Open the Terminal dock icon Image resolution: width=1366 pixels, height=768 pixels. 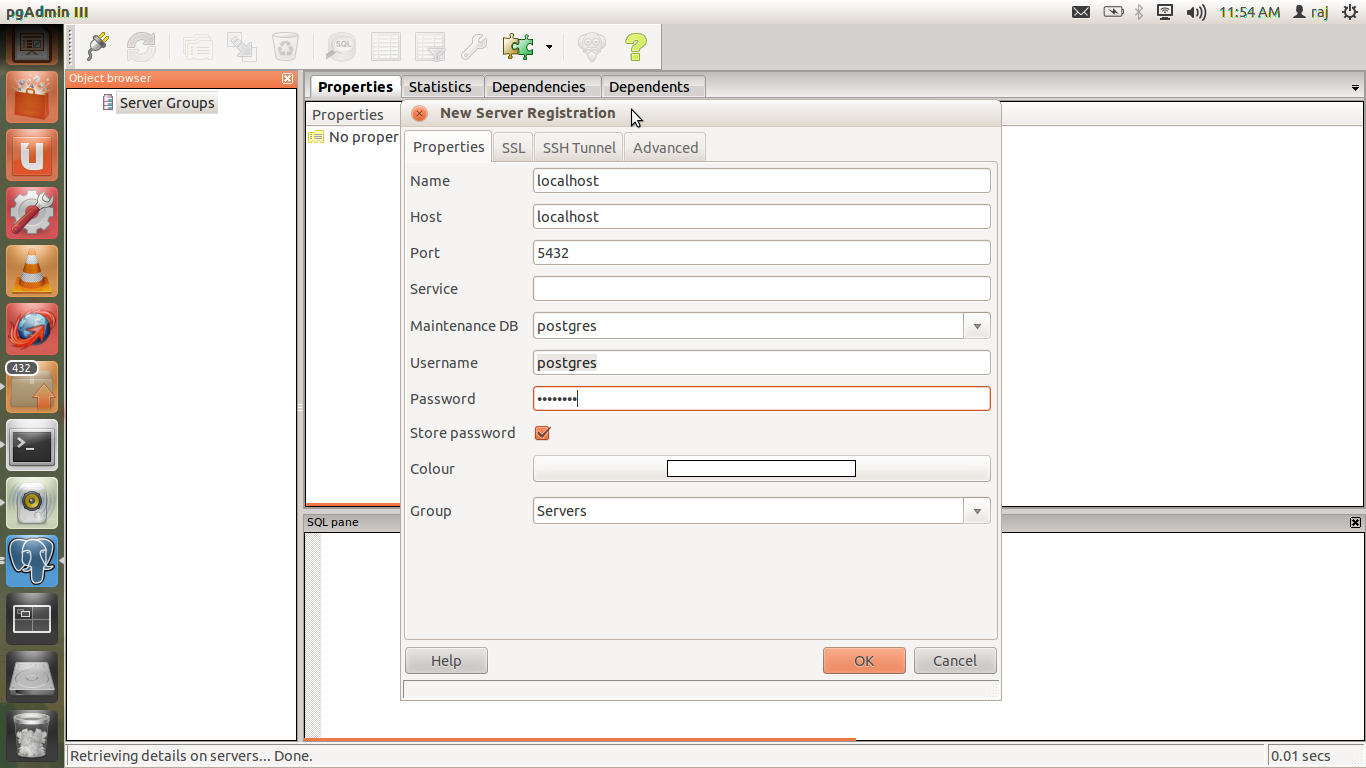(x=32, y=446)
